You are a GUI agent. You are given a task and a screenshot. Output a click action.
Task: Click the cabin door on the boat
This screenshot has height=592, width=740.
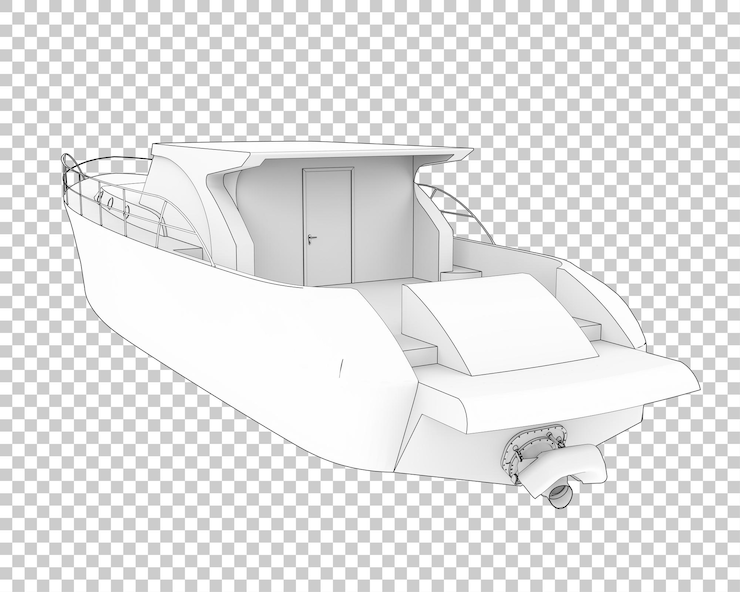pos(328,227)
